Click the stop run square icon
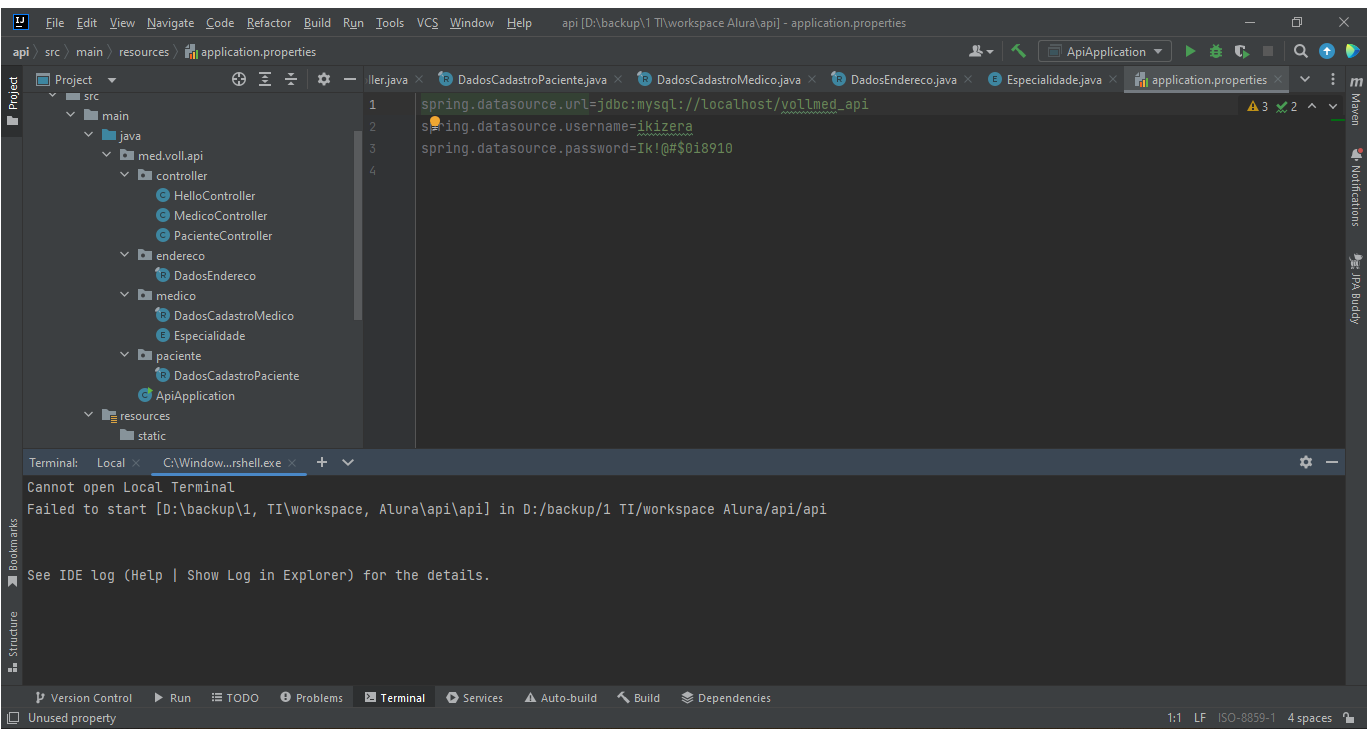 click(1268, 51)
